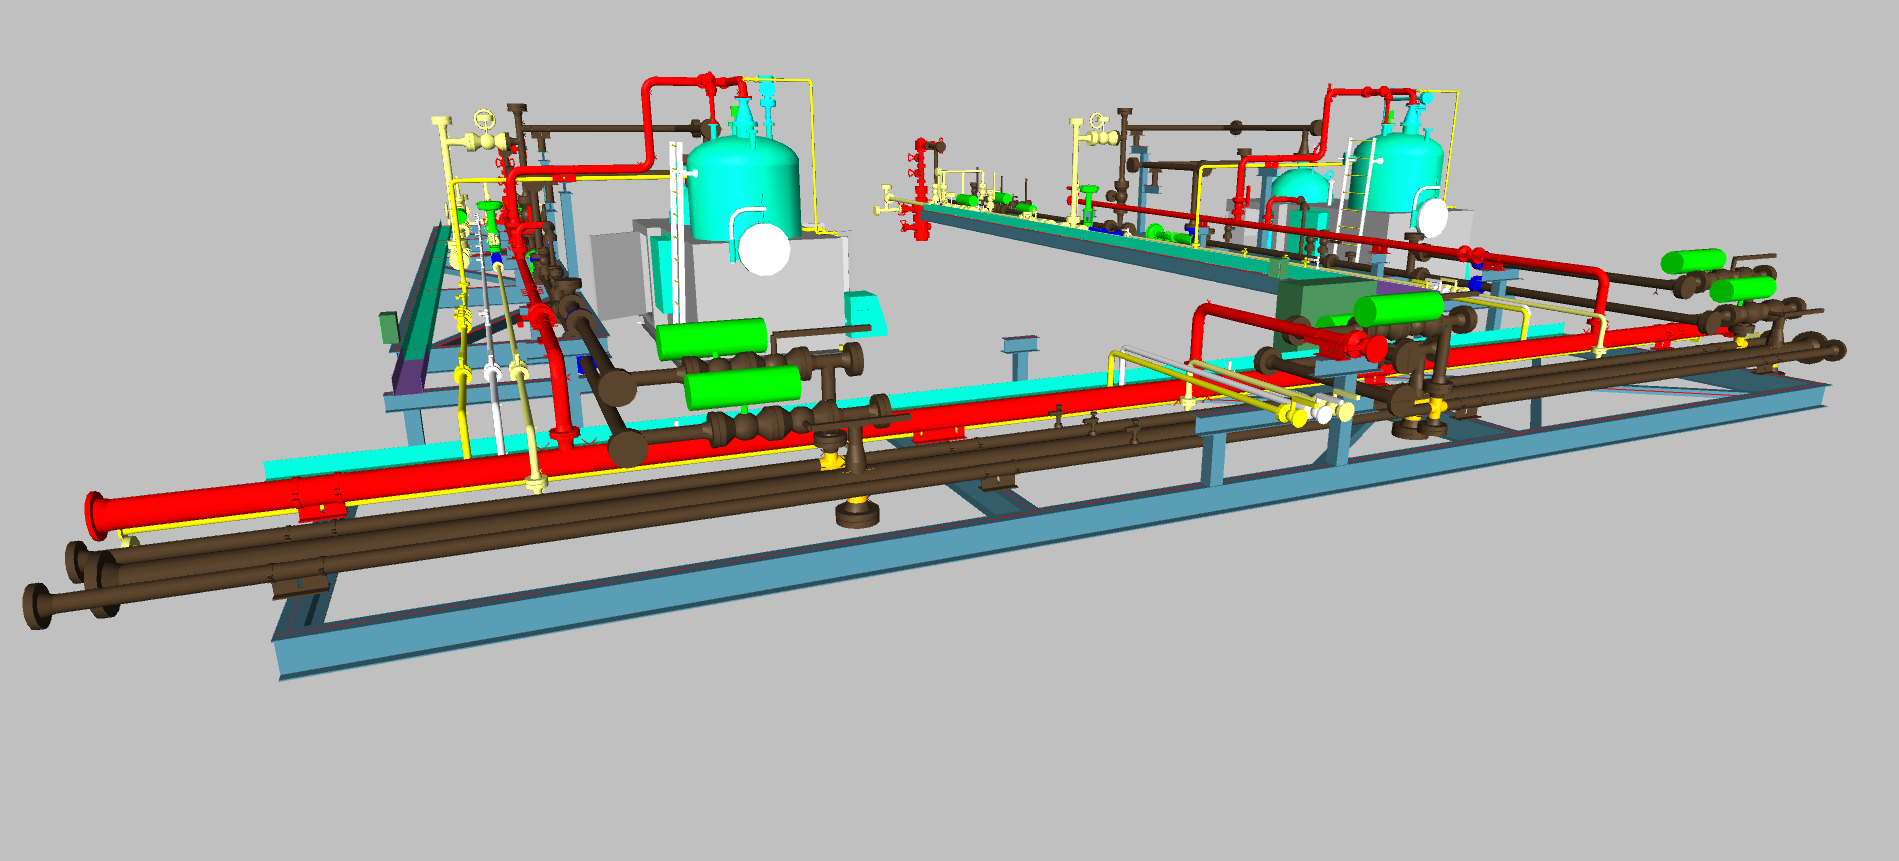Screen dimensions: 1899x861
Task: Click the white manway cover on left vessel
Action: [x=765, y=249]
